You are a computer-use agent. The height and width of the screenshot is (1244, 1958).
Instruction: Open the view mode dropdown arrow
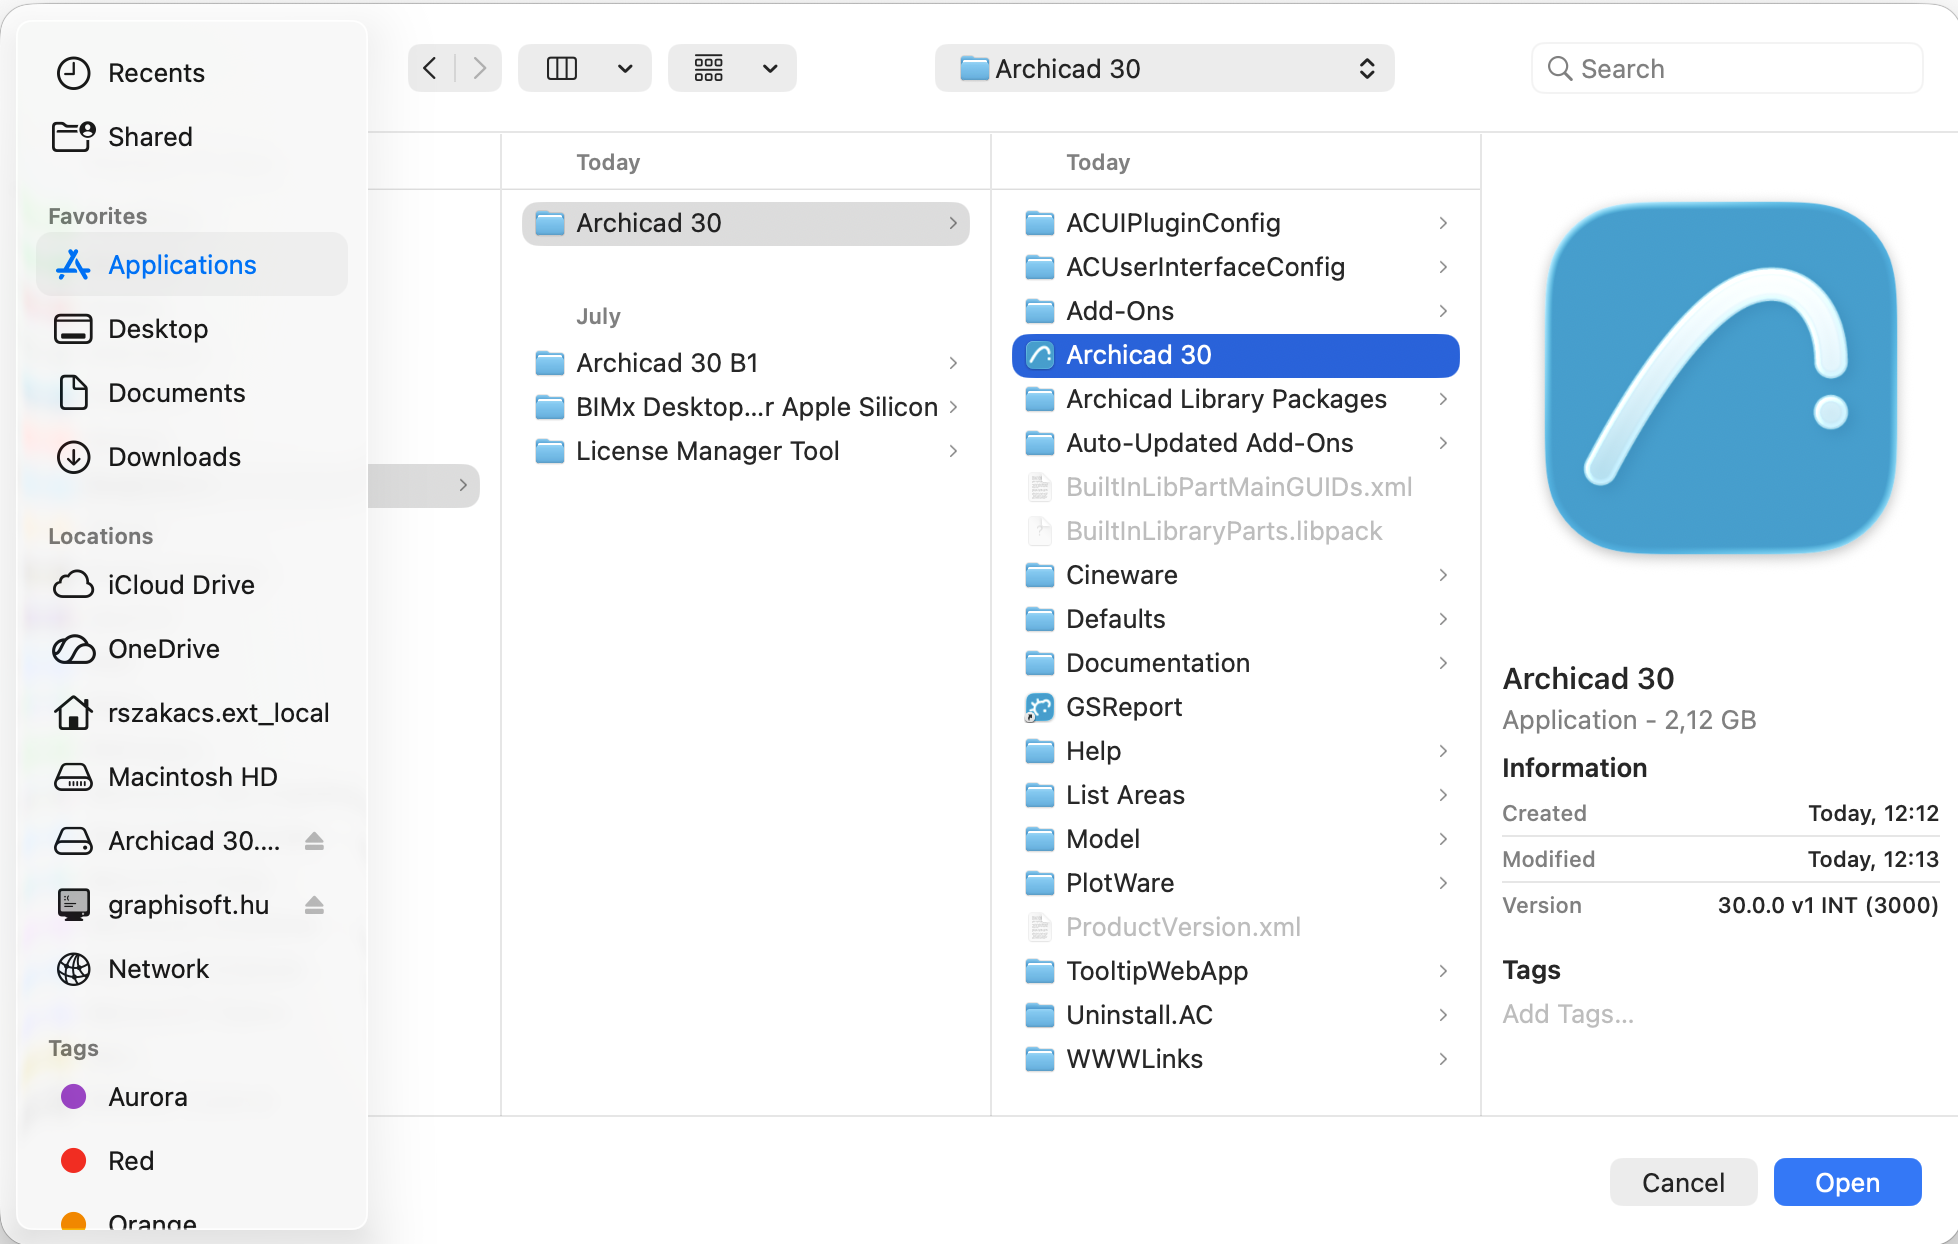(625, 68)
